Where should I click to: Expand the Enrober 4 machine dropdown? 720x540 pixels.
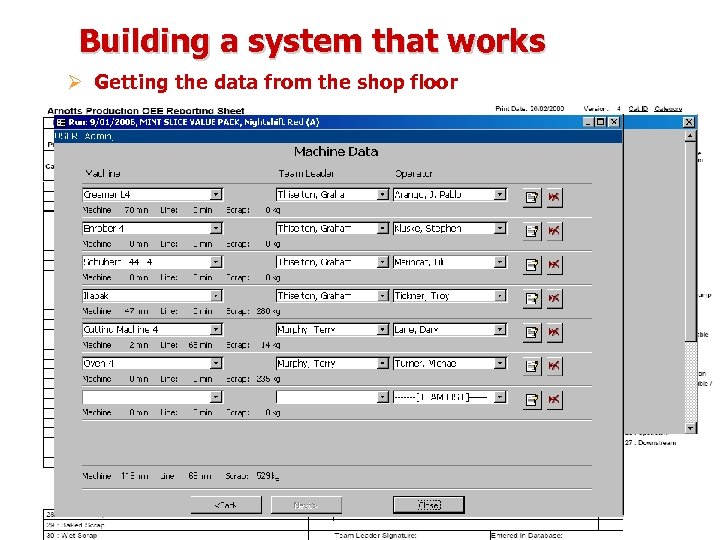(216, 228)
